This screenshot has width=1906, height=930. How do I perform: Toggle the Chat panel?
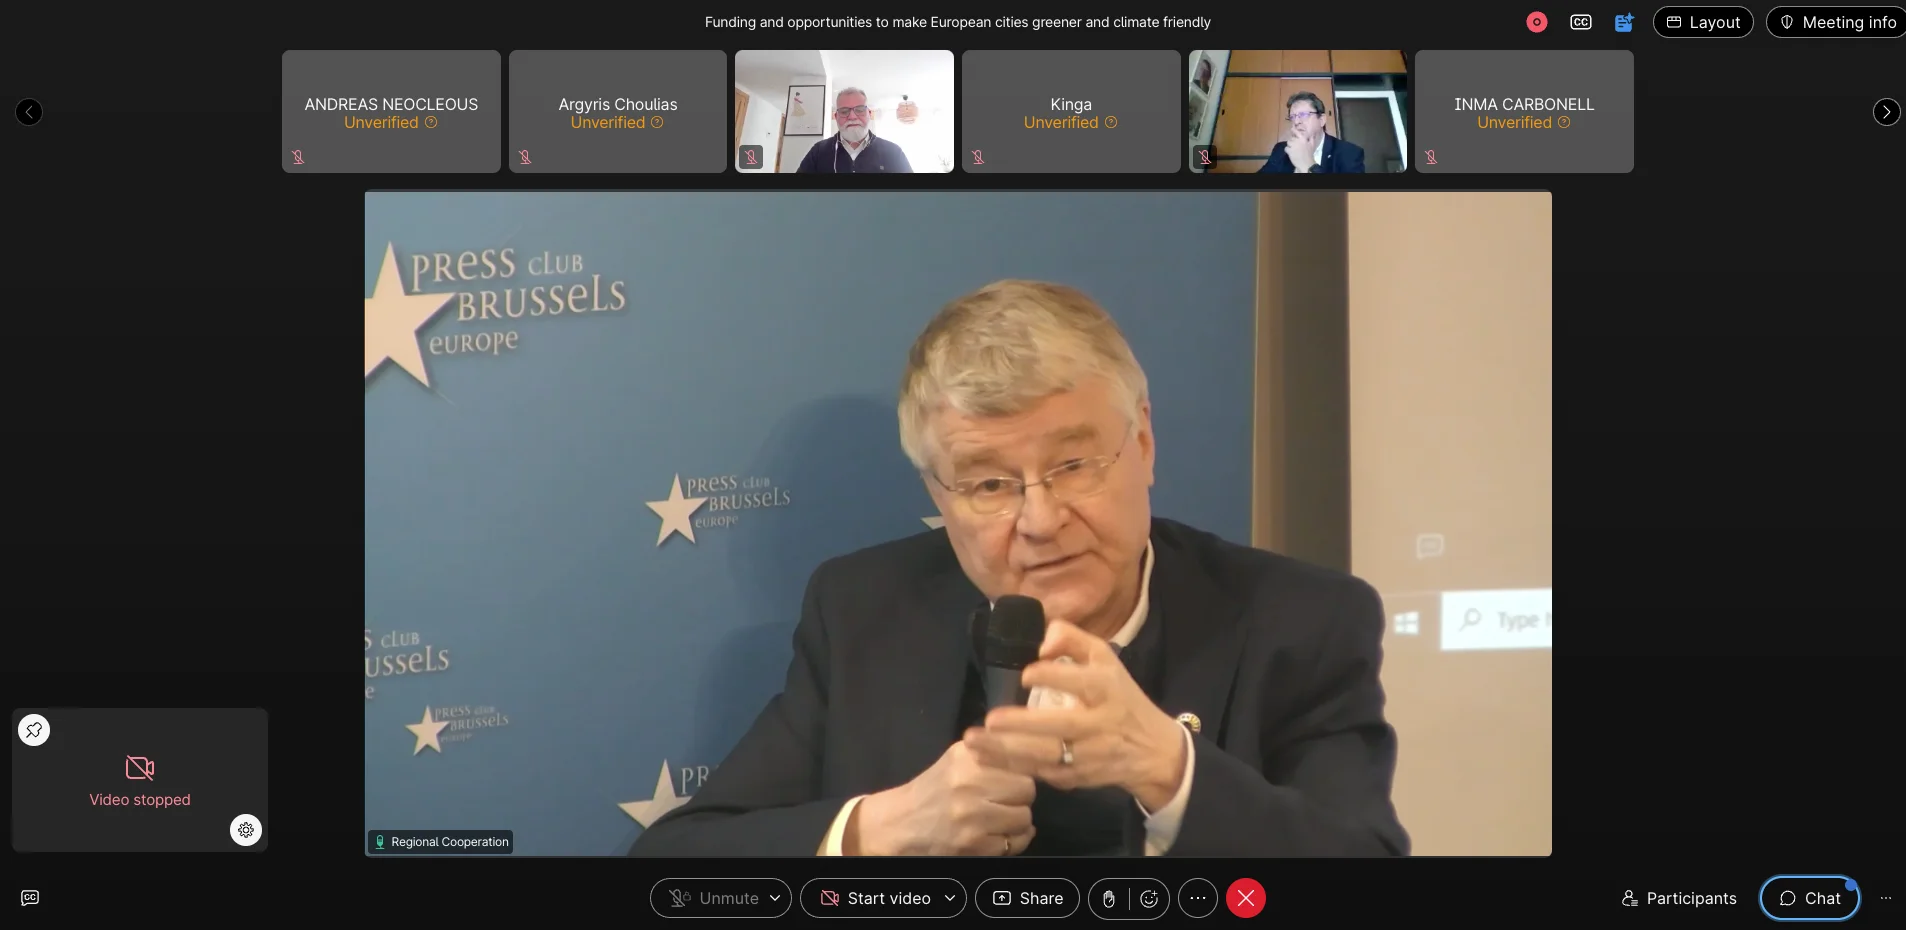1810,898
